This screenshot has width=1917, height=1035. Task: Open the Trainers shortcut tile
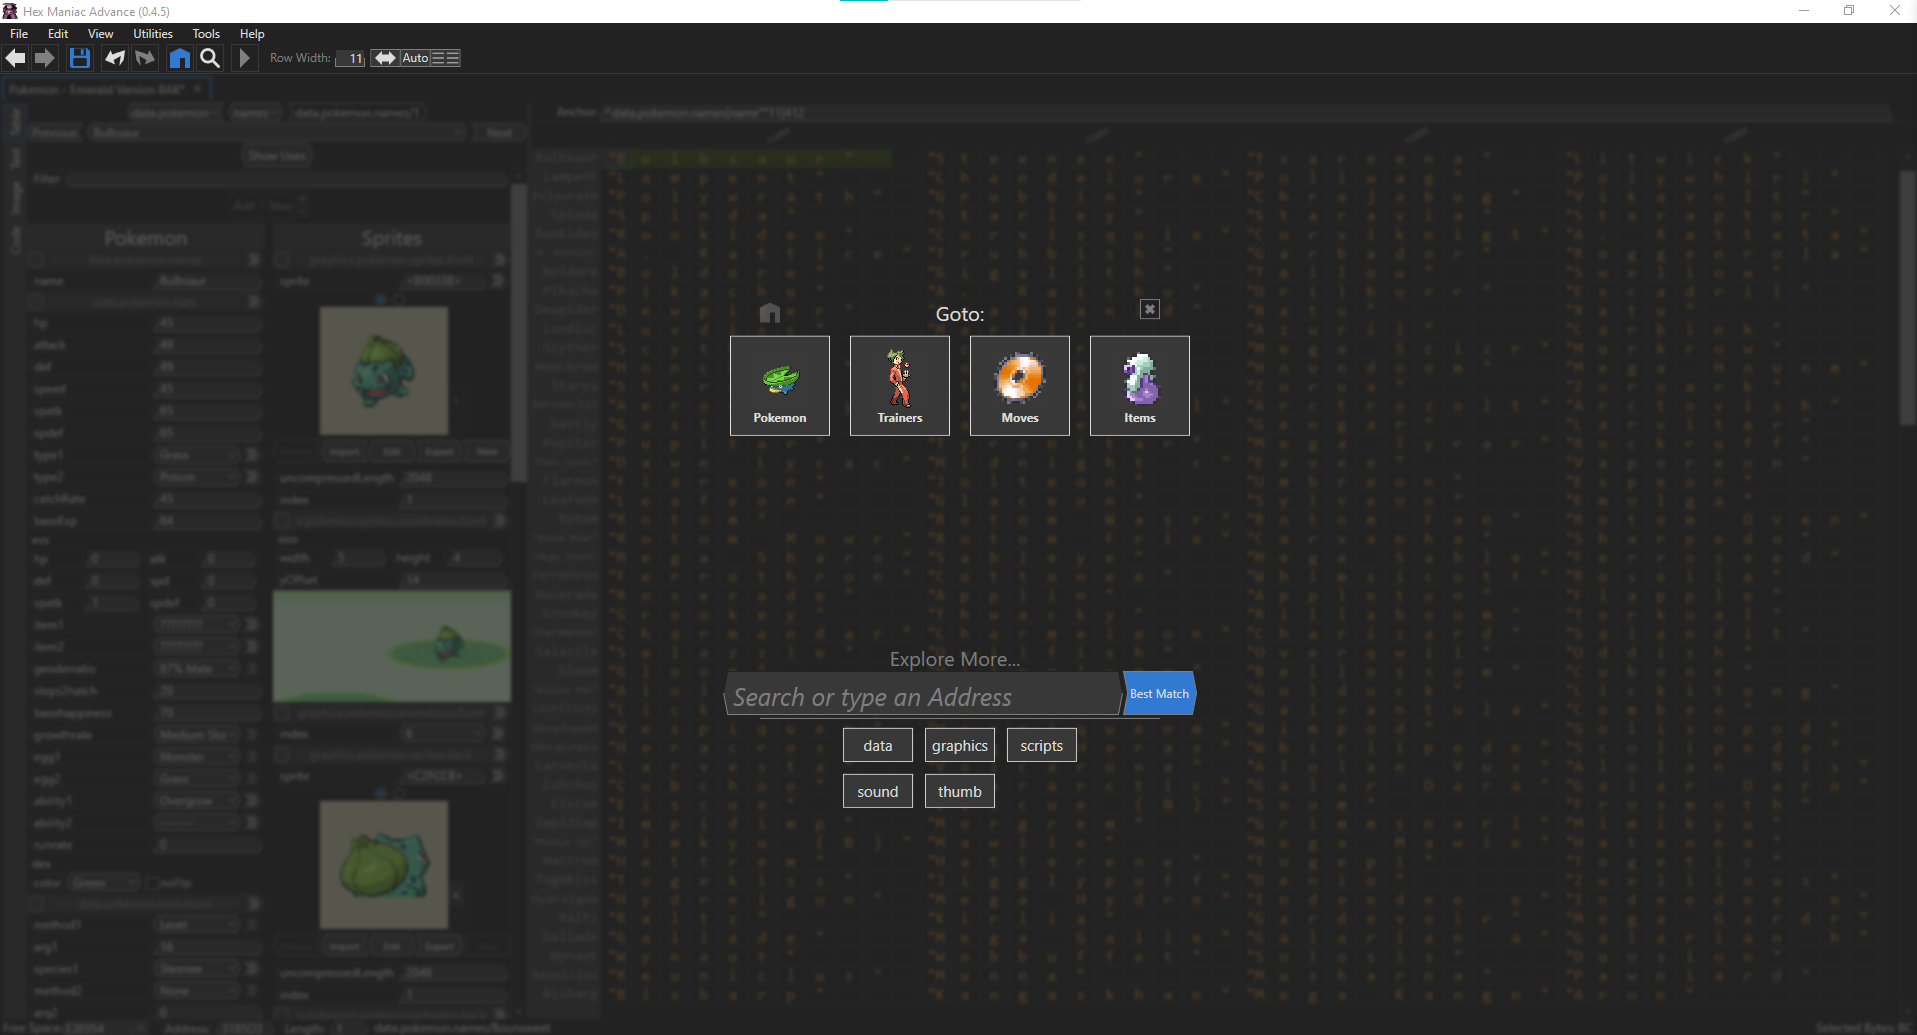tap(900, 385)
